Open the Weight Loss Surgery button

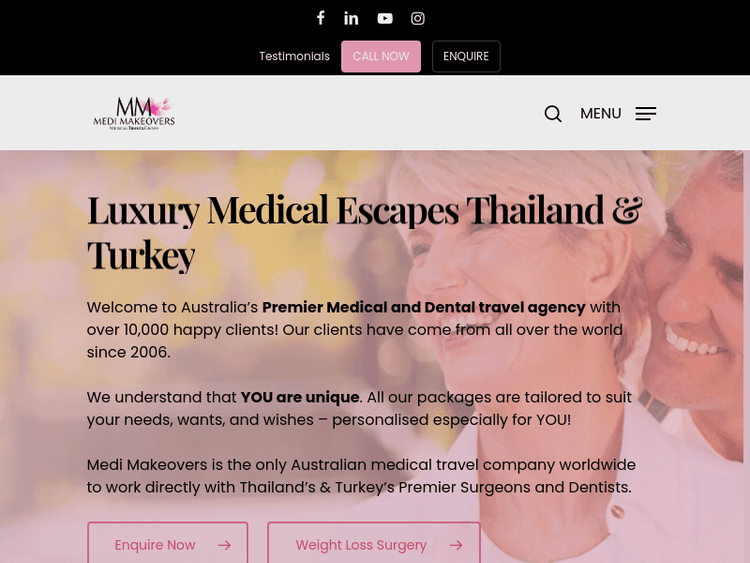(374, 542)
